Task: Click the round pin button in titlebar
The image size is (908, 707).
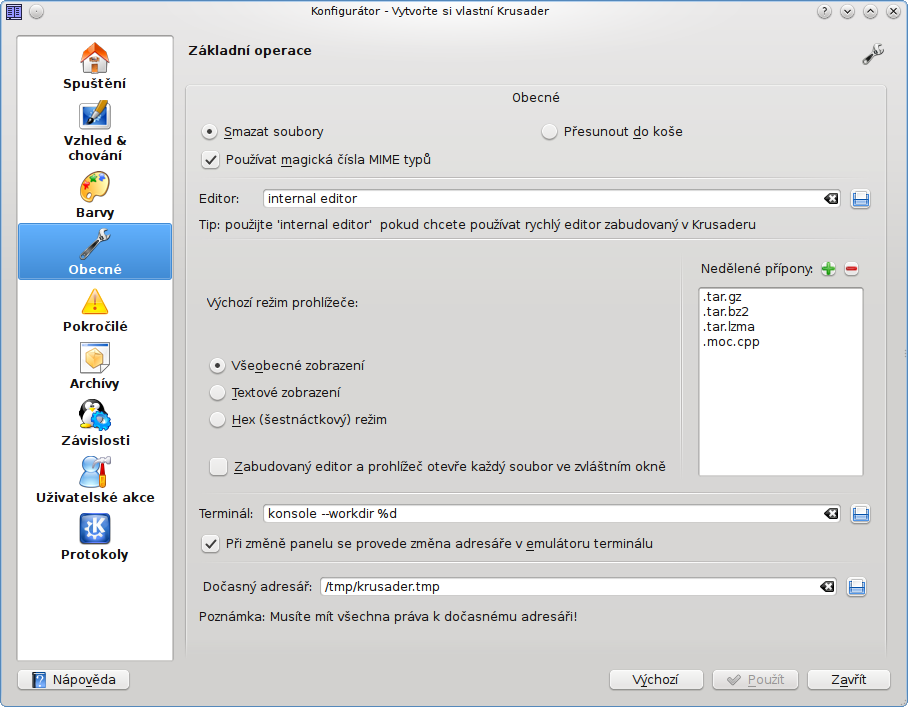Action: coord(36,12)
